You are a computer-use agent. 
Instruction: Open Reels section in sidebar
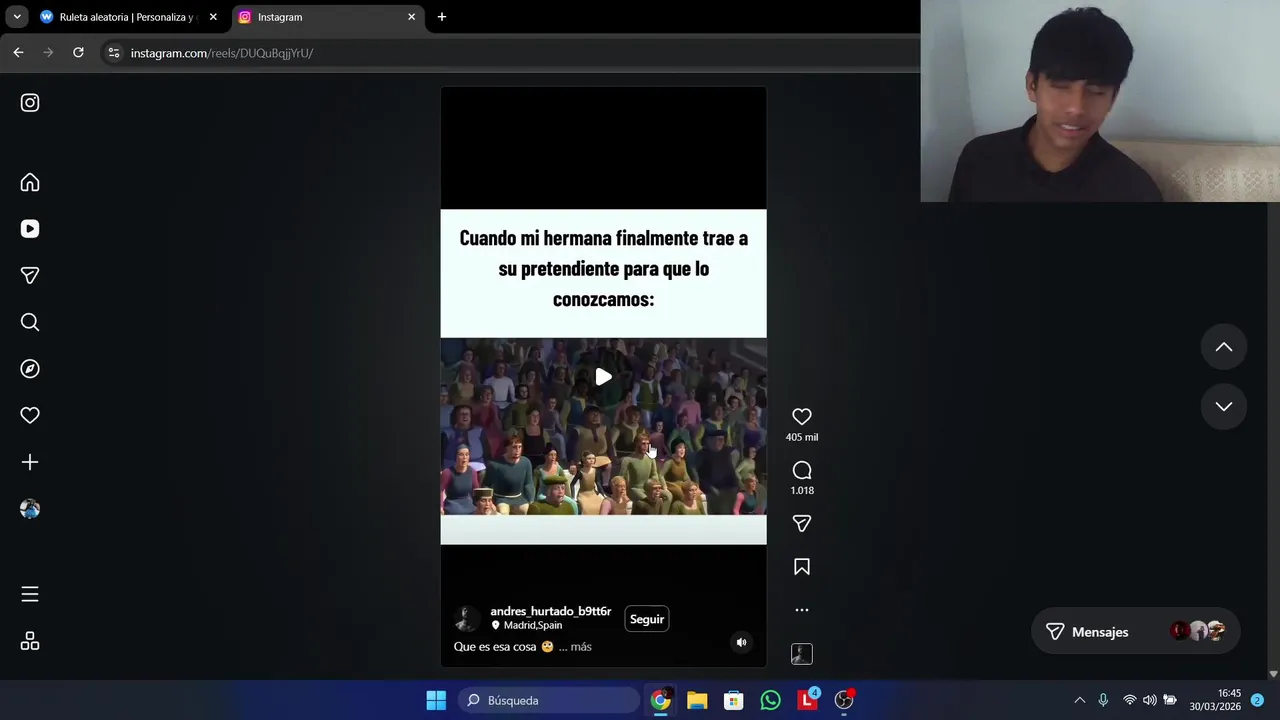point(30,229)
